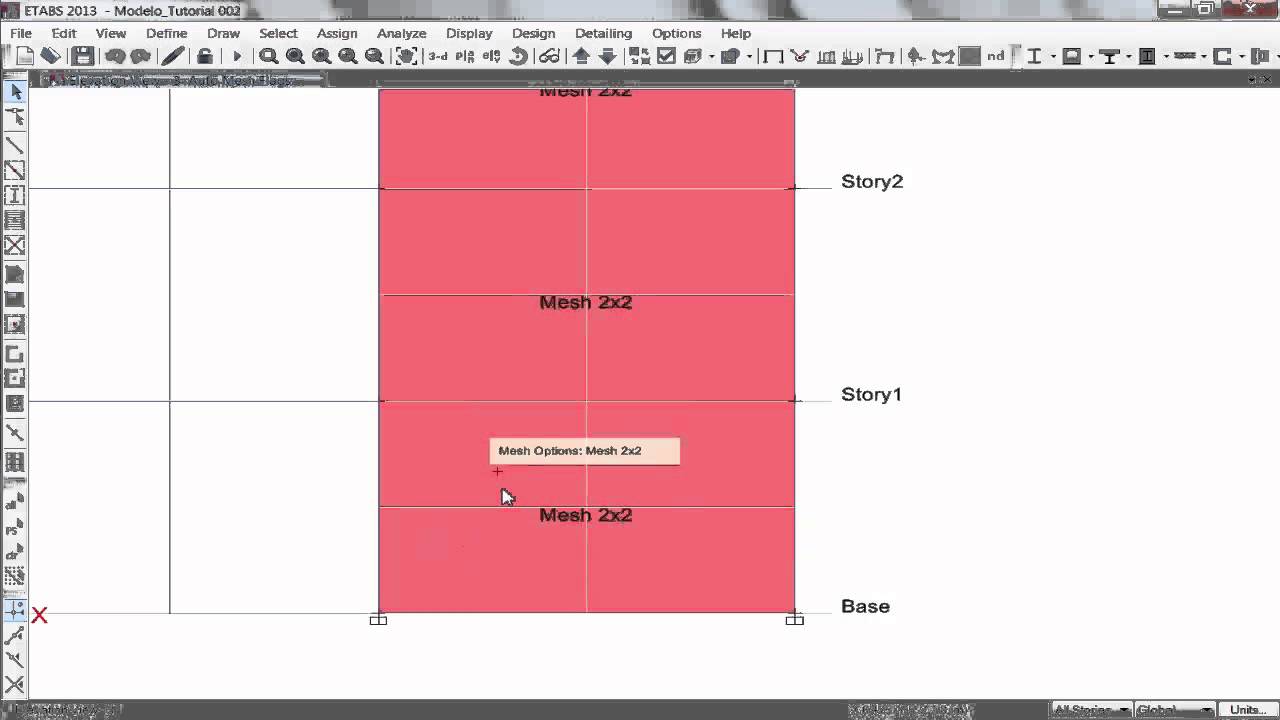This screenshot has width=1280, height=720.
Task: Click the Undo icon
Action: (x=115, y=56)
